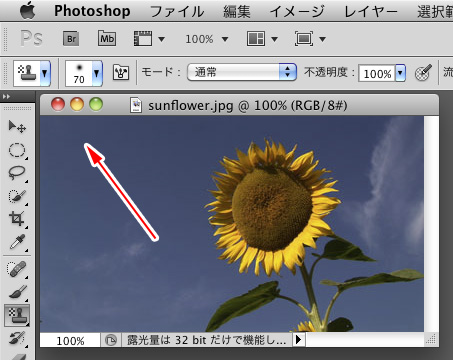Open the イメージ menu

296,12
